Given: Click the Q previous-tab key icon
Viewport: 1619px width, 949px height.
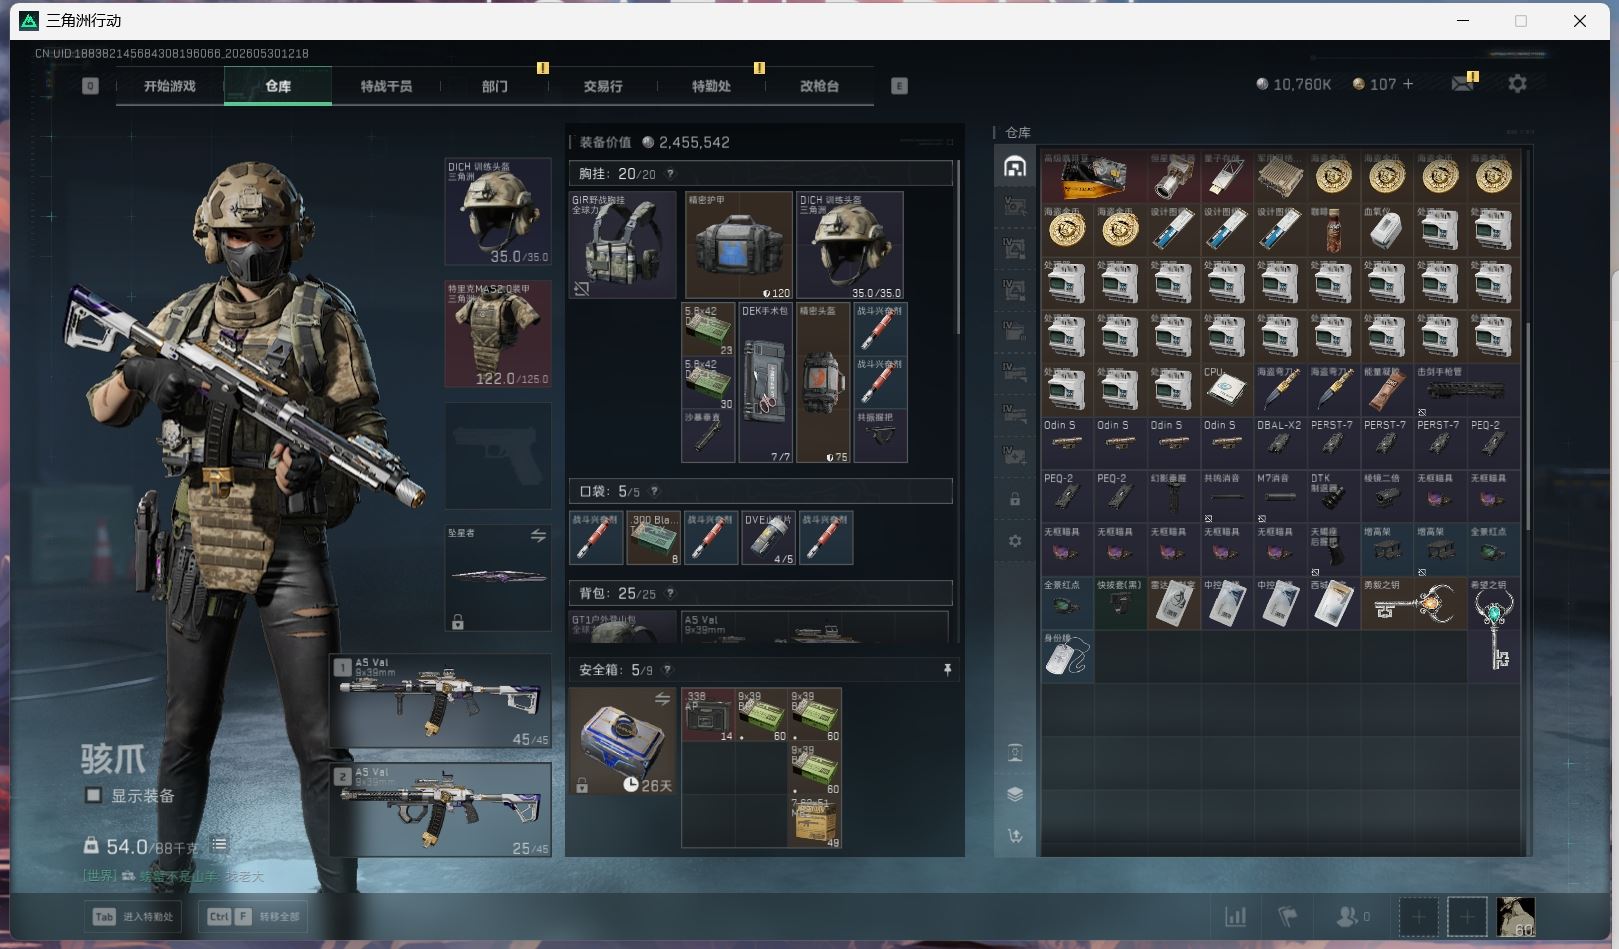Looking at the screenshot, I should click(90, 86).
